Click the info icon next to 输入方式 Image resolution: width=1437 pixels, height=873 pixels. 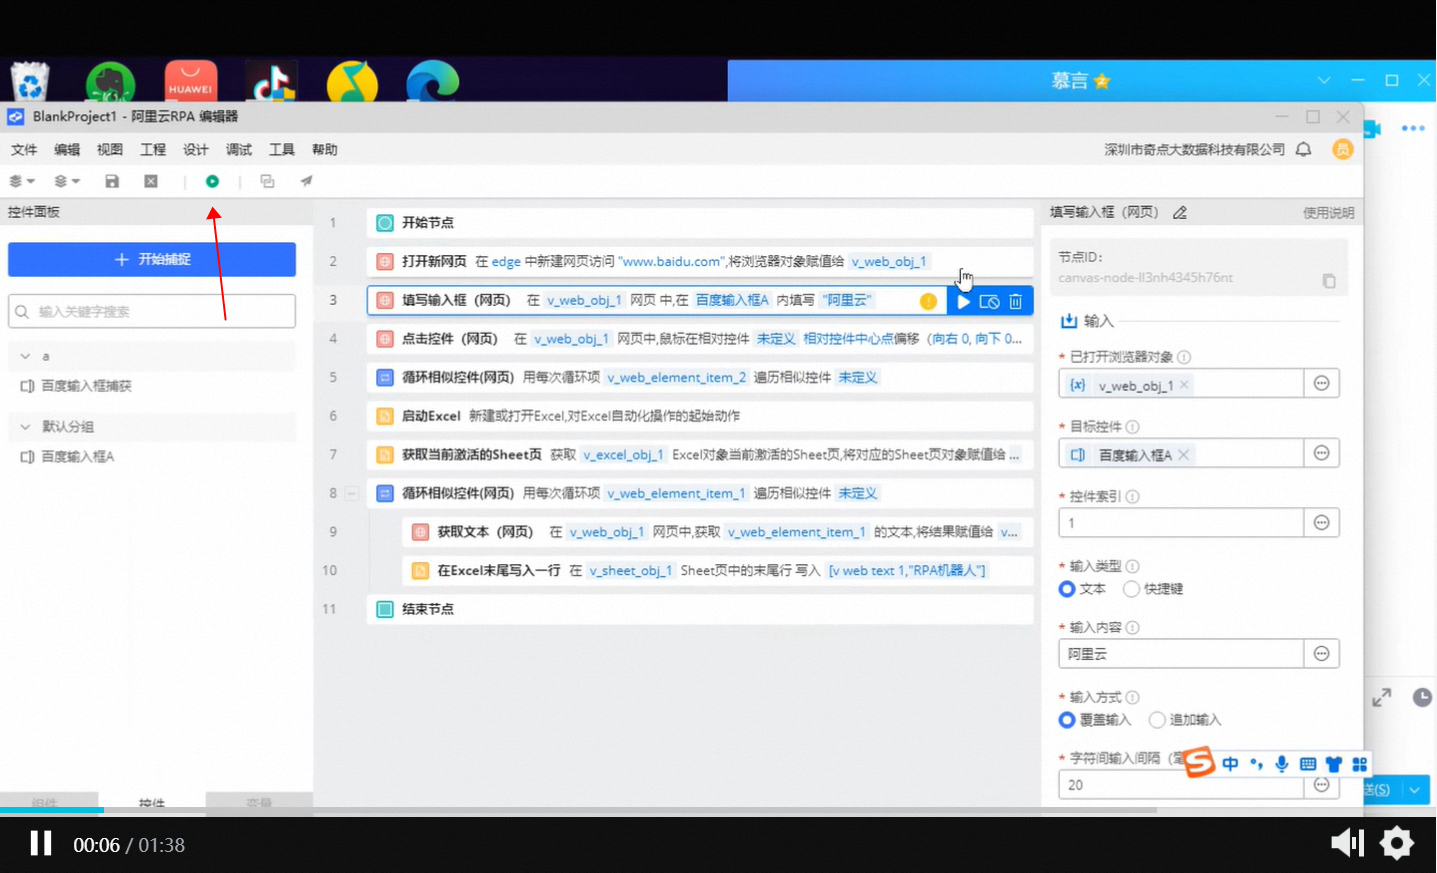point(1132,697)
